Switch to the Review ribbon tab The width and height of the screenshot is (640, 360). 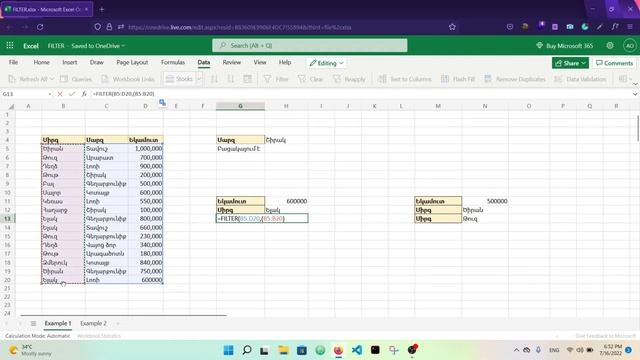coord(231,62)
